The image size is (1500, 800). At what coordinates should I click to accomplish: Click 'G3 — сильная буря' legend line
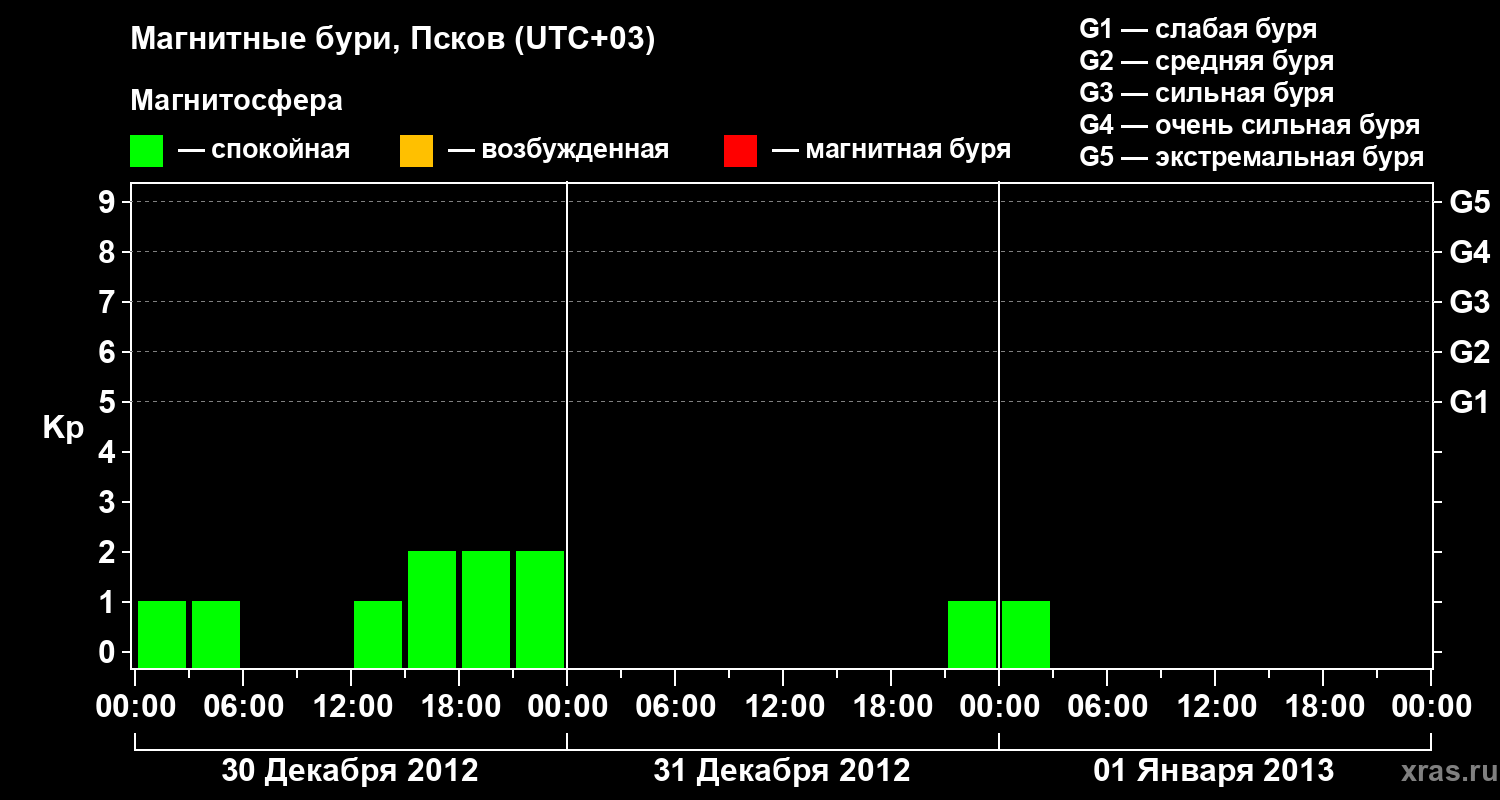1207,93
